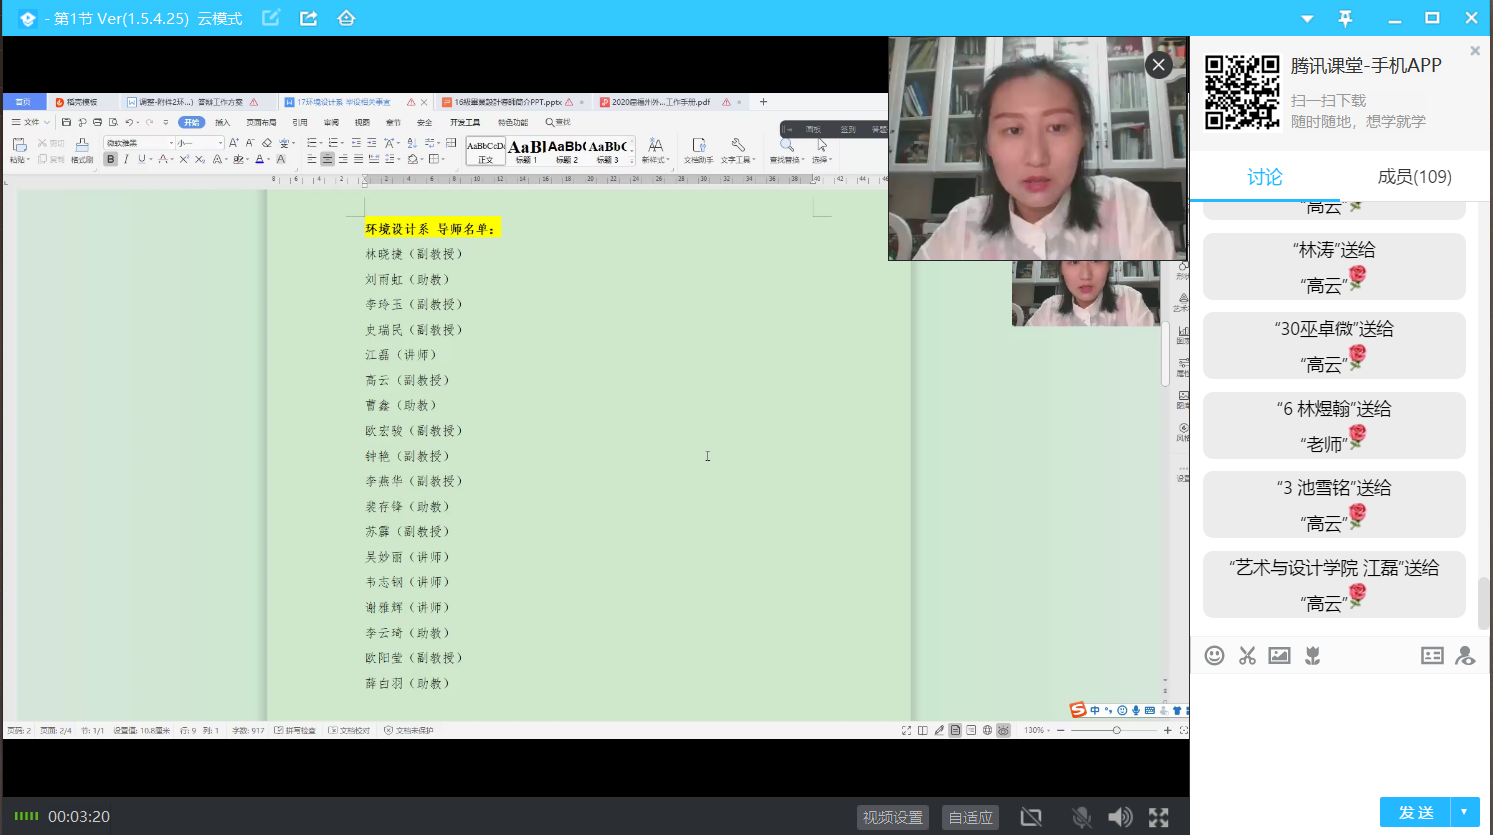Viewport: 1493px width, 835px height.
Task: Toggle the muted microphone
Action: 1081,817
